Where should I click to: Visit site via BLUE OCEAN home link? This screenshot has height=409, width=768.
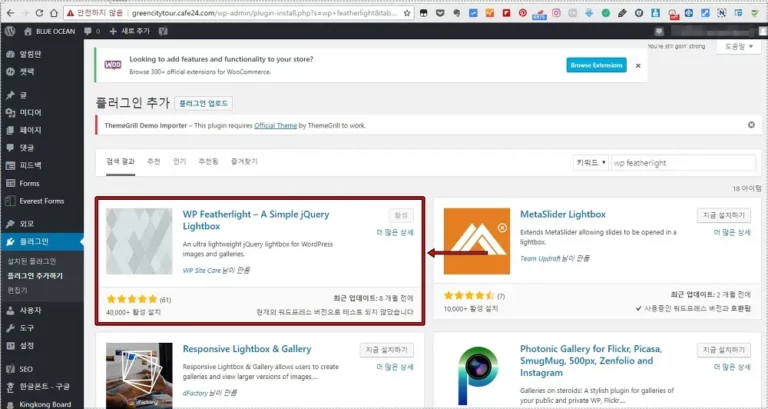(49, 31)
